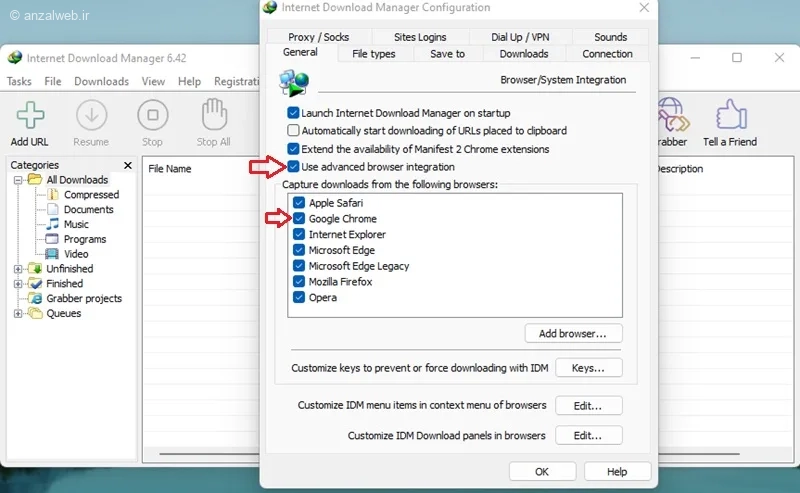Close the Categories panel with X
Screen dimensions: 800x493
point(128,165)
